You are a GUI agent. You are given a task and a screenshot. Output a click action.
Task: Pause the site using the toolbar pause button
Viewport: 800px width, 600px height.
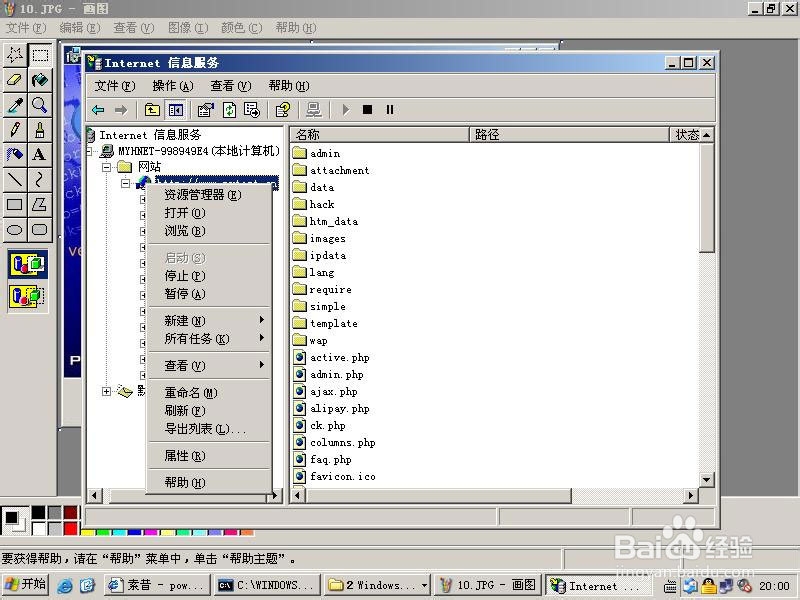pyautogui.click(x=388, y=110)
